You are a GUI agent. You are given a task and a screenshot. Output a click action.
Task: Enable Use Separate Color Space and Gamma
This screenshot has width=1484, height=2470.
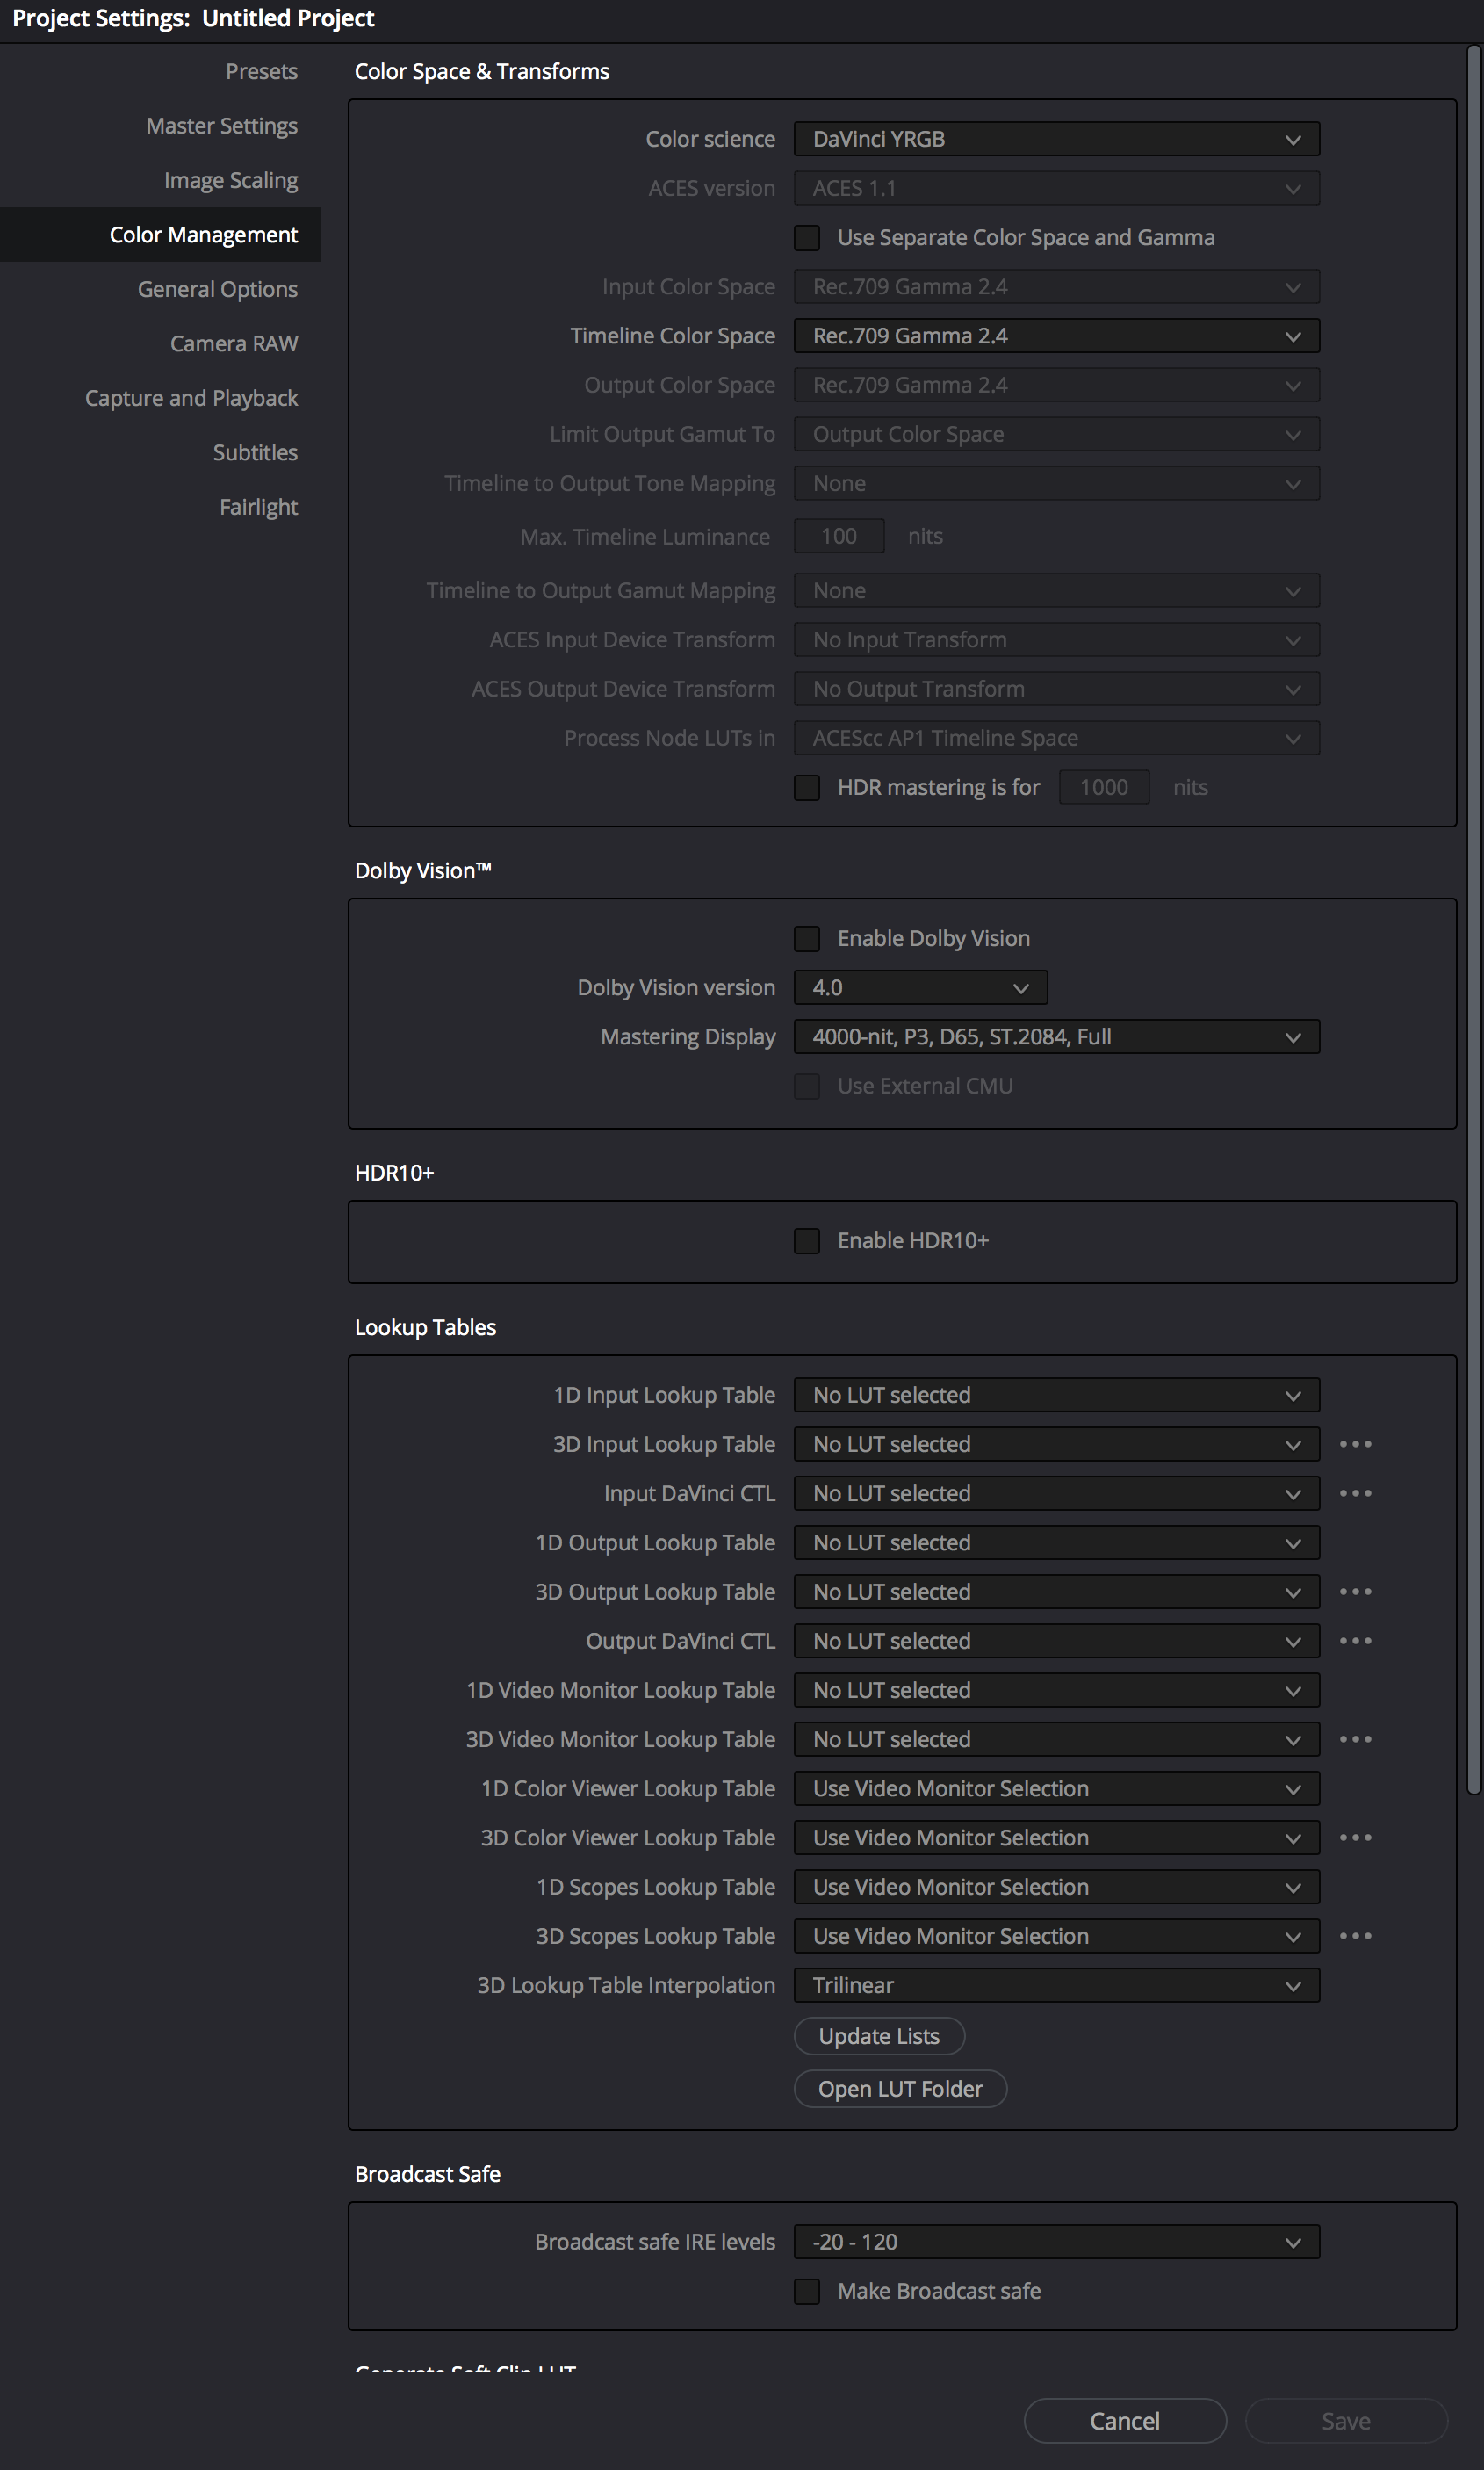pyautogui.click(x=807, y=238)
